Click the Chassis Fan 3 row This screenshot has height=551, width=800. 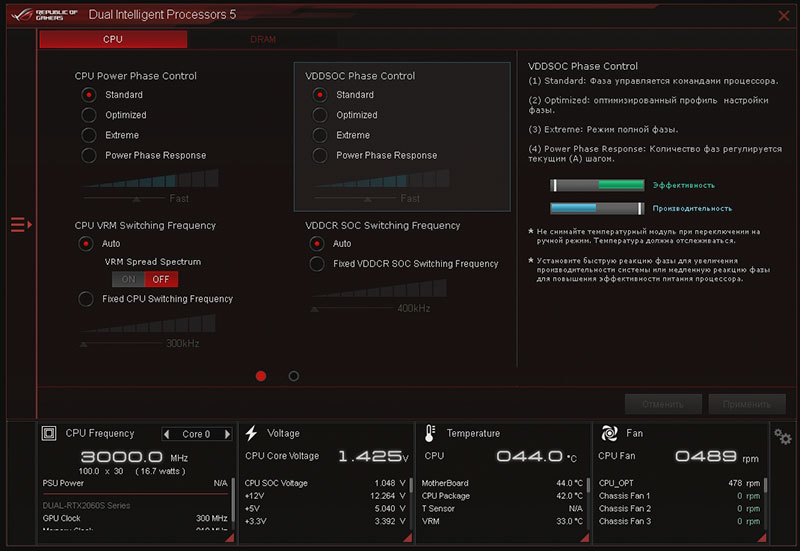(679, 521)
